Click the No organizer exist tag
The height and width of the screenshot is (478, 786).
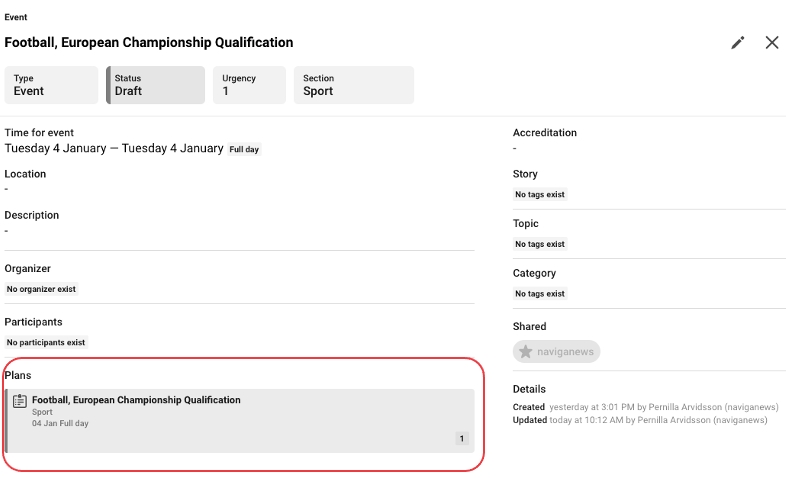pyautogui.click(x=41, y=289)
